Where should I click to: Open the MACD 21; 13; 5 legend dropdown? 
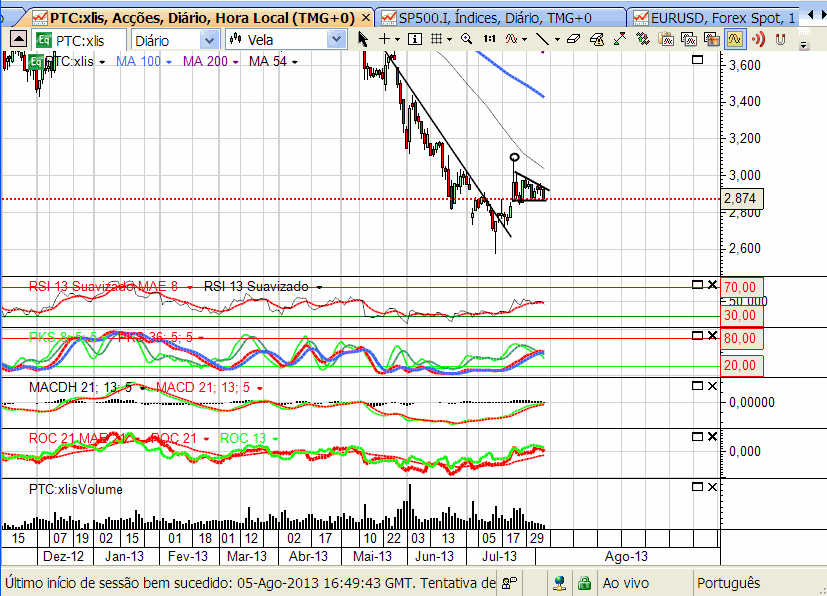(x=259, y=388)
